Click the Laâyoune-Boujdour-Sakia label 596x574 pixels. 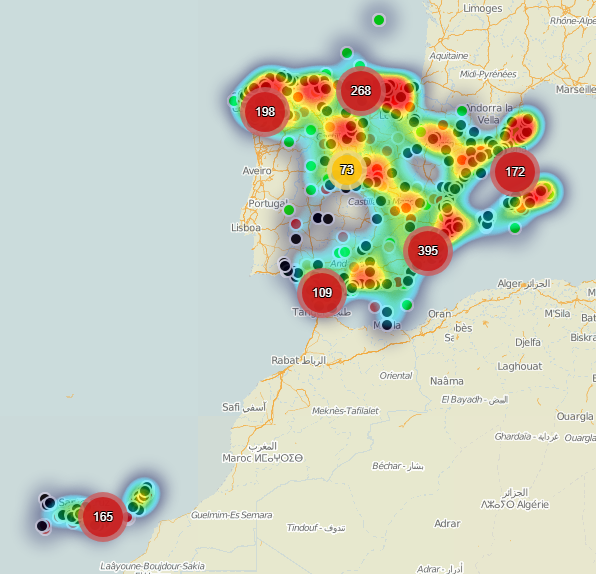coord(152,566)
